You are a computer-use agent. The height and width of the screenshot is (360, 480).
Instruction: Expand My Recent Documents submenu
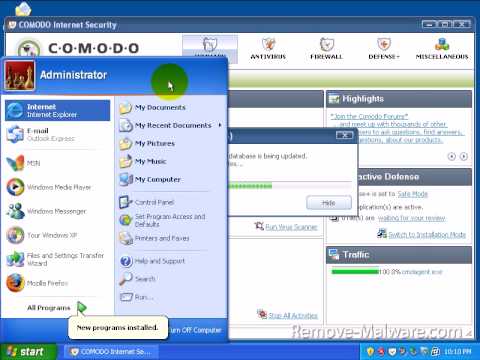coord(170,125)
